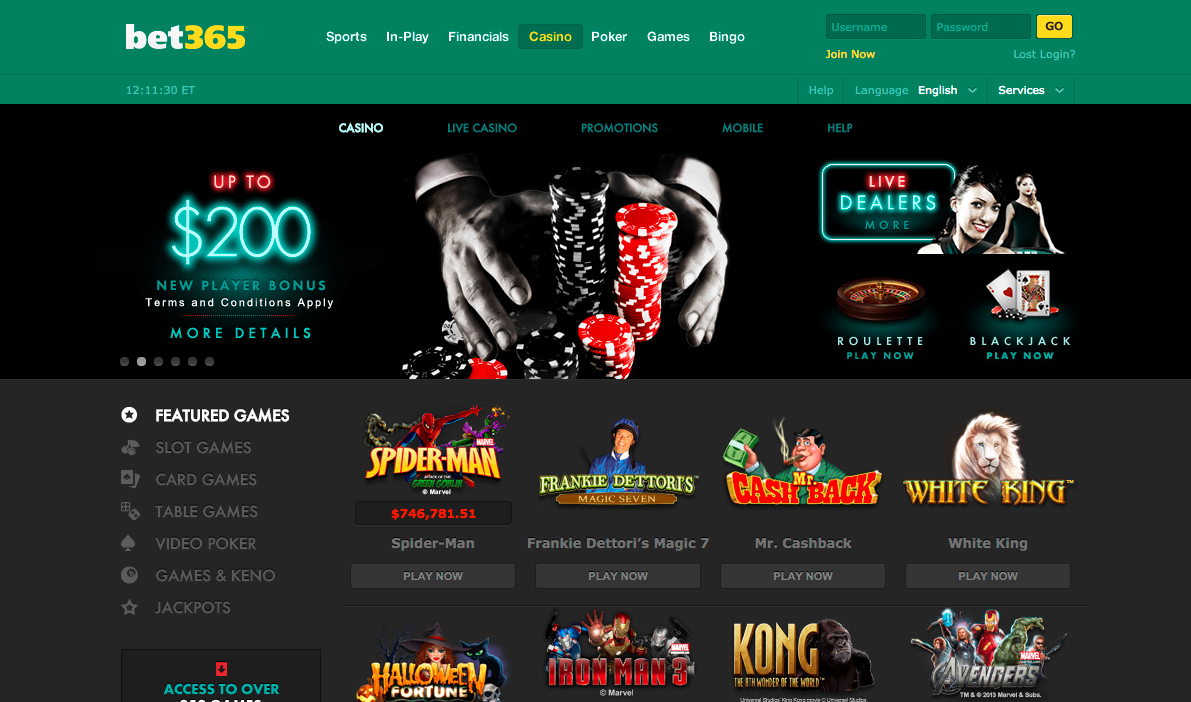The height and width of the screenshot is (702, 1191).
Task: Click the Username input field
Action: [876, 27]
